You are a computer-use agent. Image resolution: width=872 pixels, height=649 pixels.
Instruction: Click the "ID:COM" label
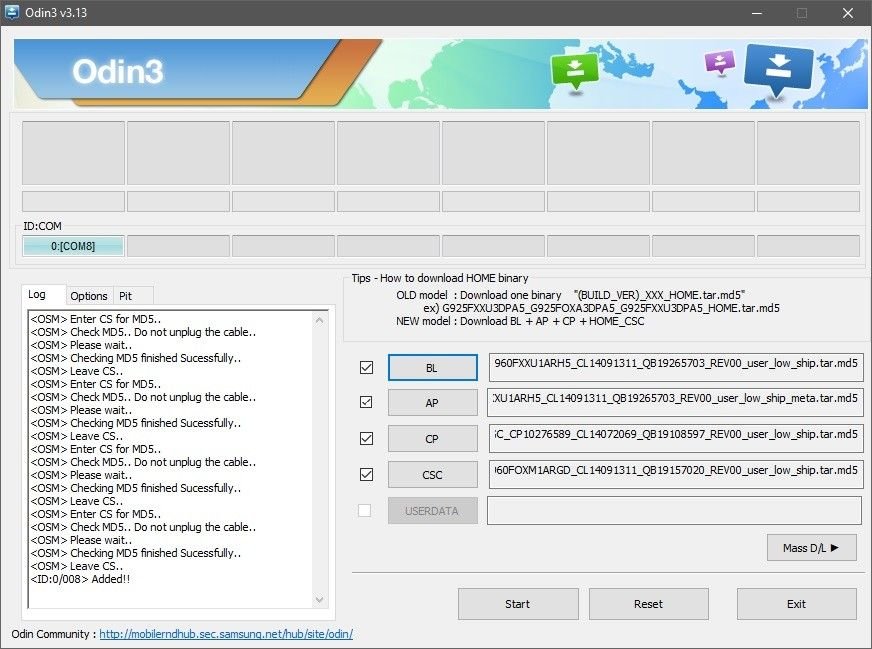42,226
